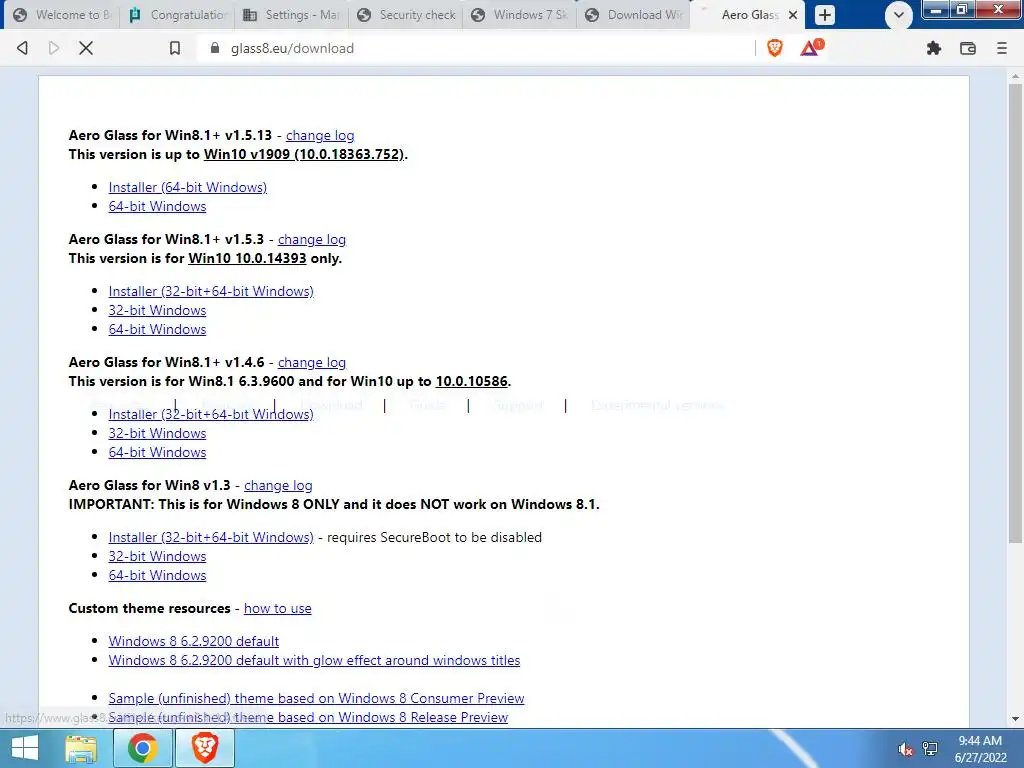Image resolution: width=1024 pixels, height=768 pixels.
Task: Launch Google Chrome from the taskbar
Action: pos(142,748)
